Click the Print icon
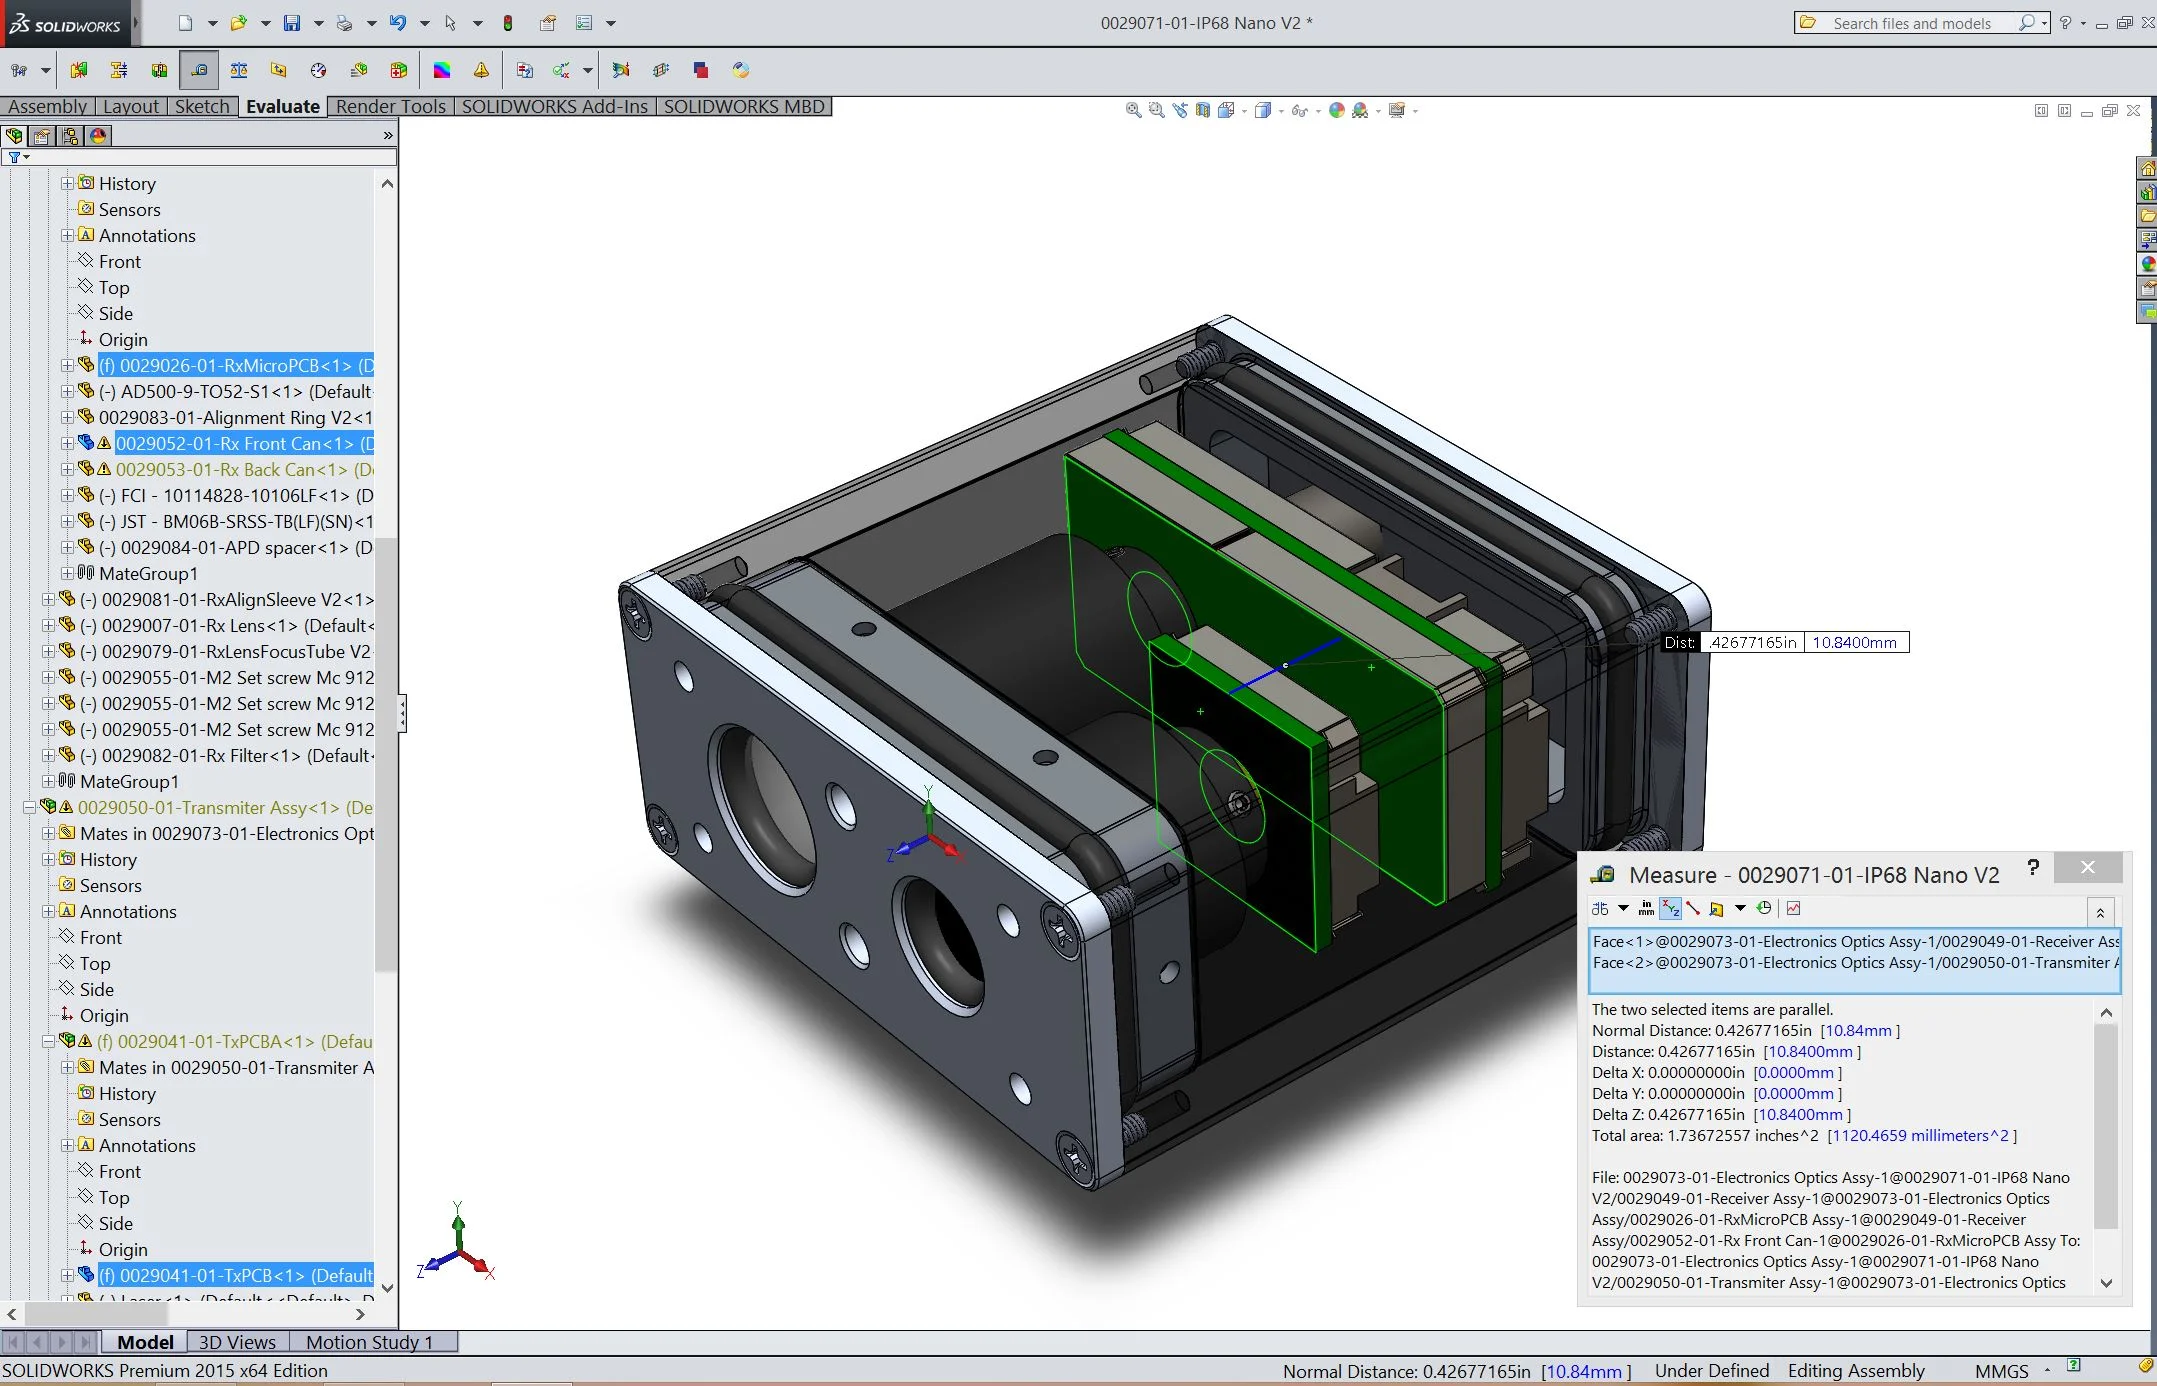This screenshot has width=2157, height=1386. [x=344, y=23]
